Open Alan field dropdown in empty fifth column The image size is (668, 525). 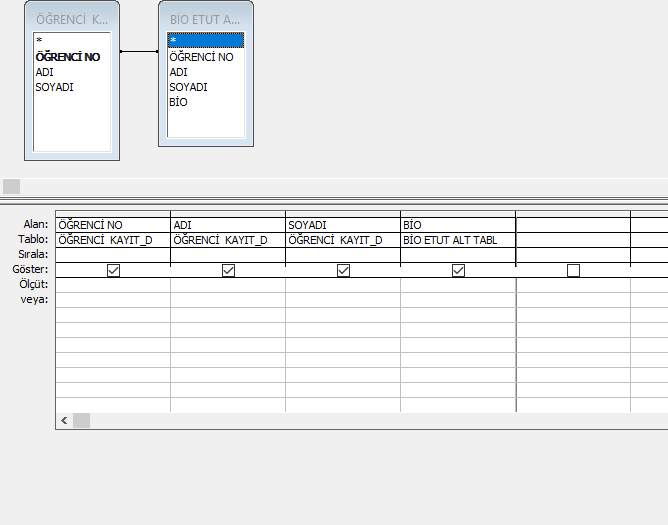click(573, 225)
